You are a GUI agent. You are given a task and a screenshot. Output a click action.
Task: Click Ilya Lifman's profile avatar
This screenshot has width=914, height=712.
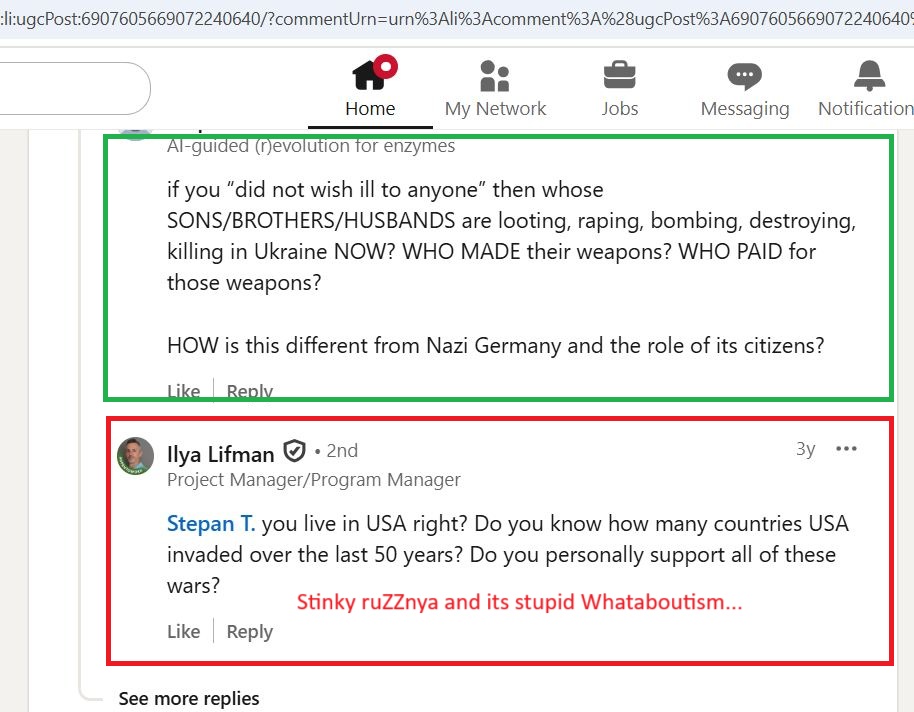pos(136,456)
